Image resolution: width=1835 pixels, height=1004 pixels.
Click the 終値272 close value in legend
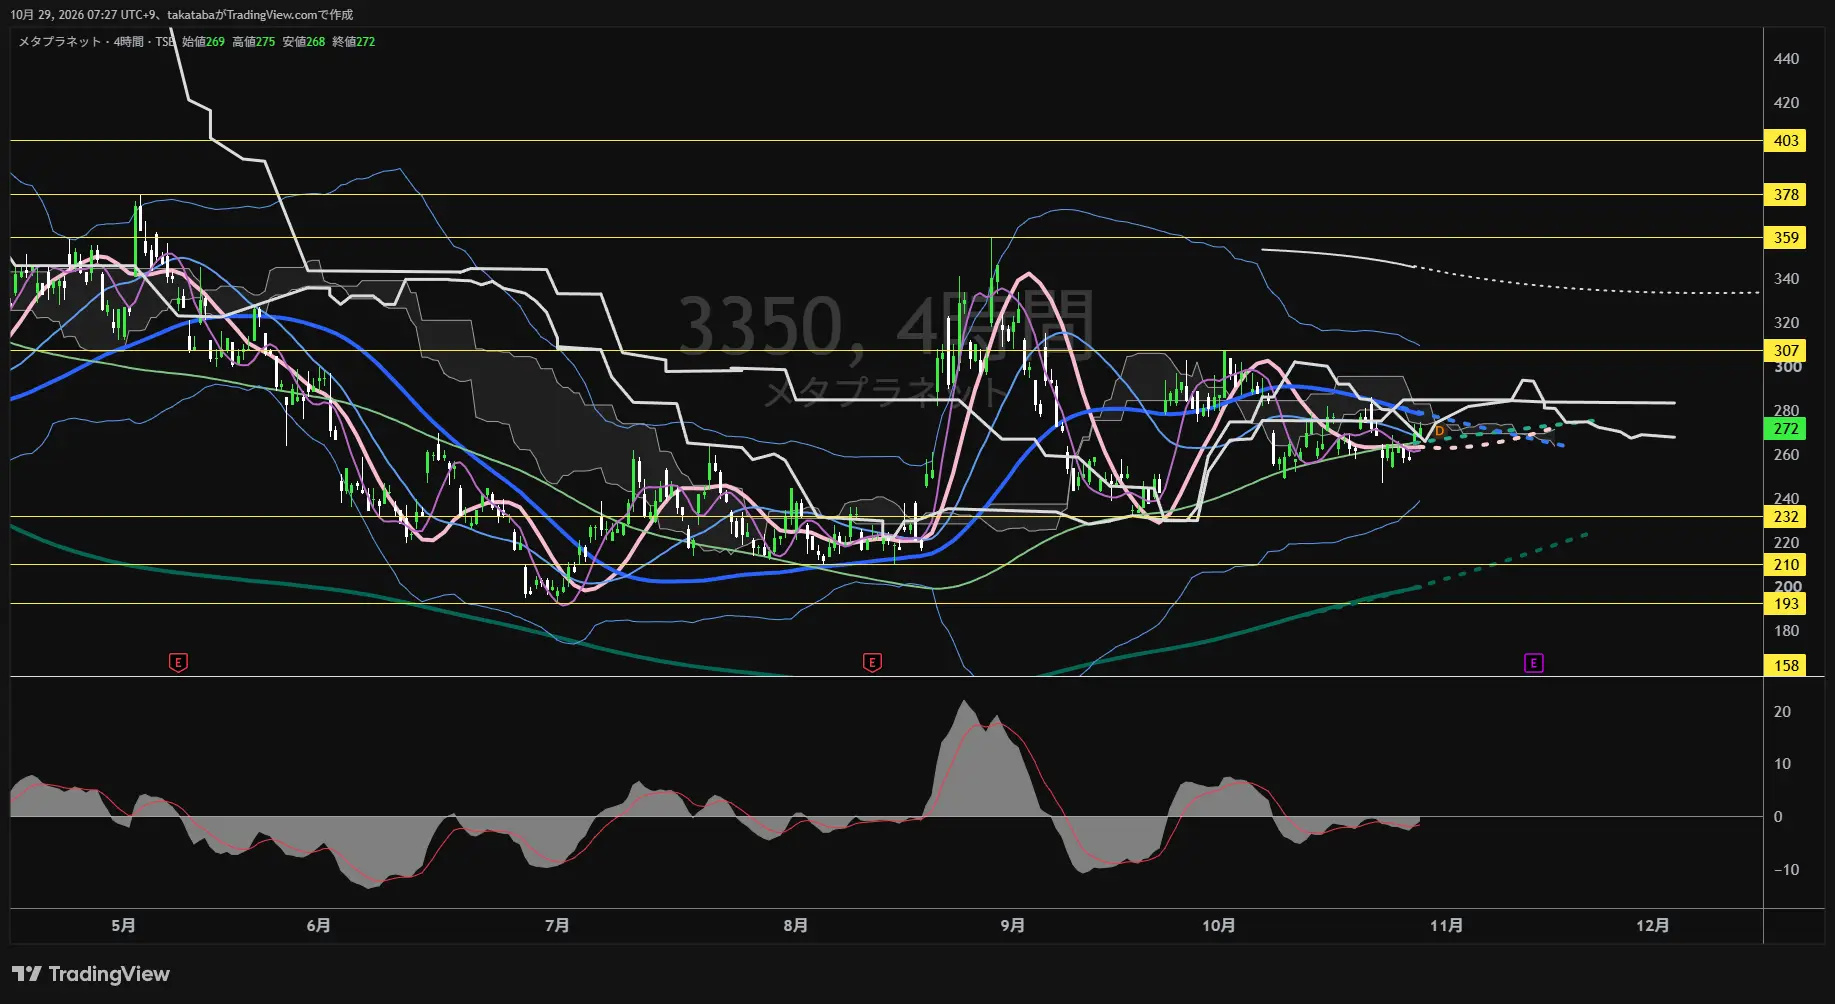click(x=354, y=42)
